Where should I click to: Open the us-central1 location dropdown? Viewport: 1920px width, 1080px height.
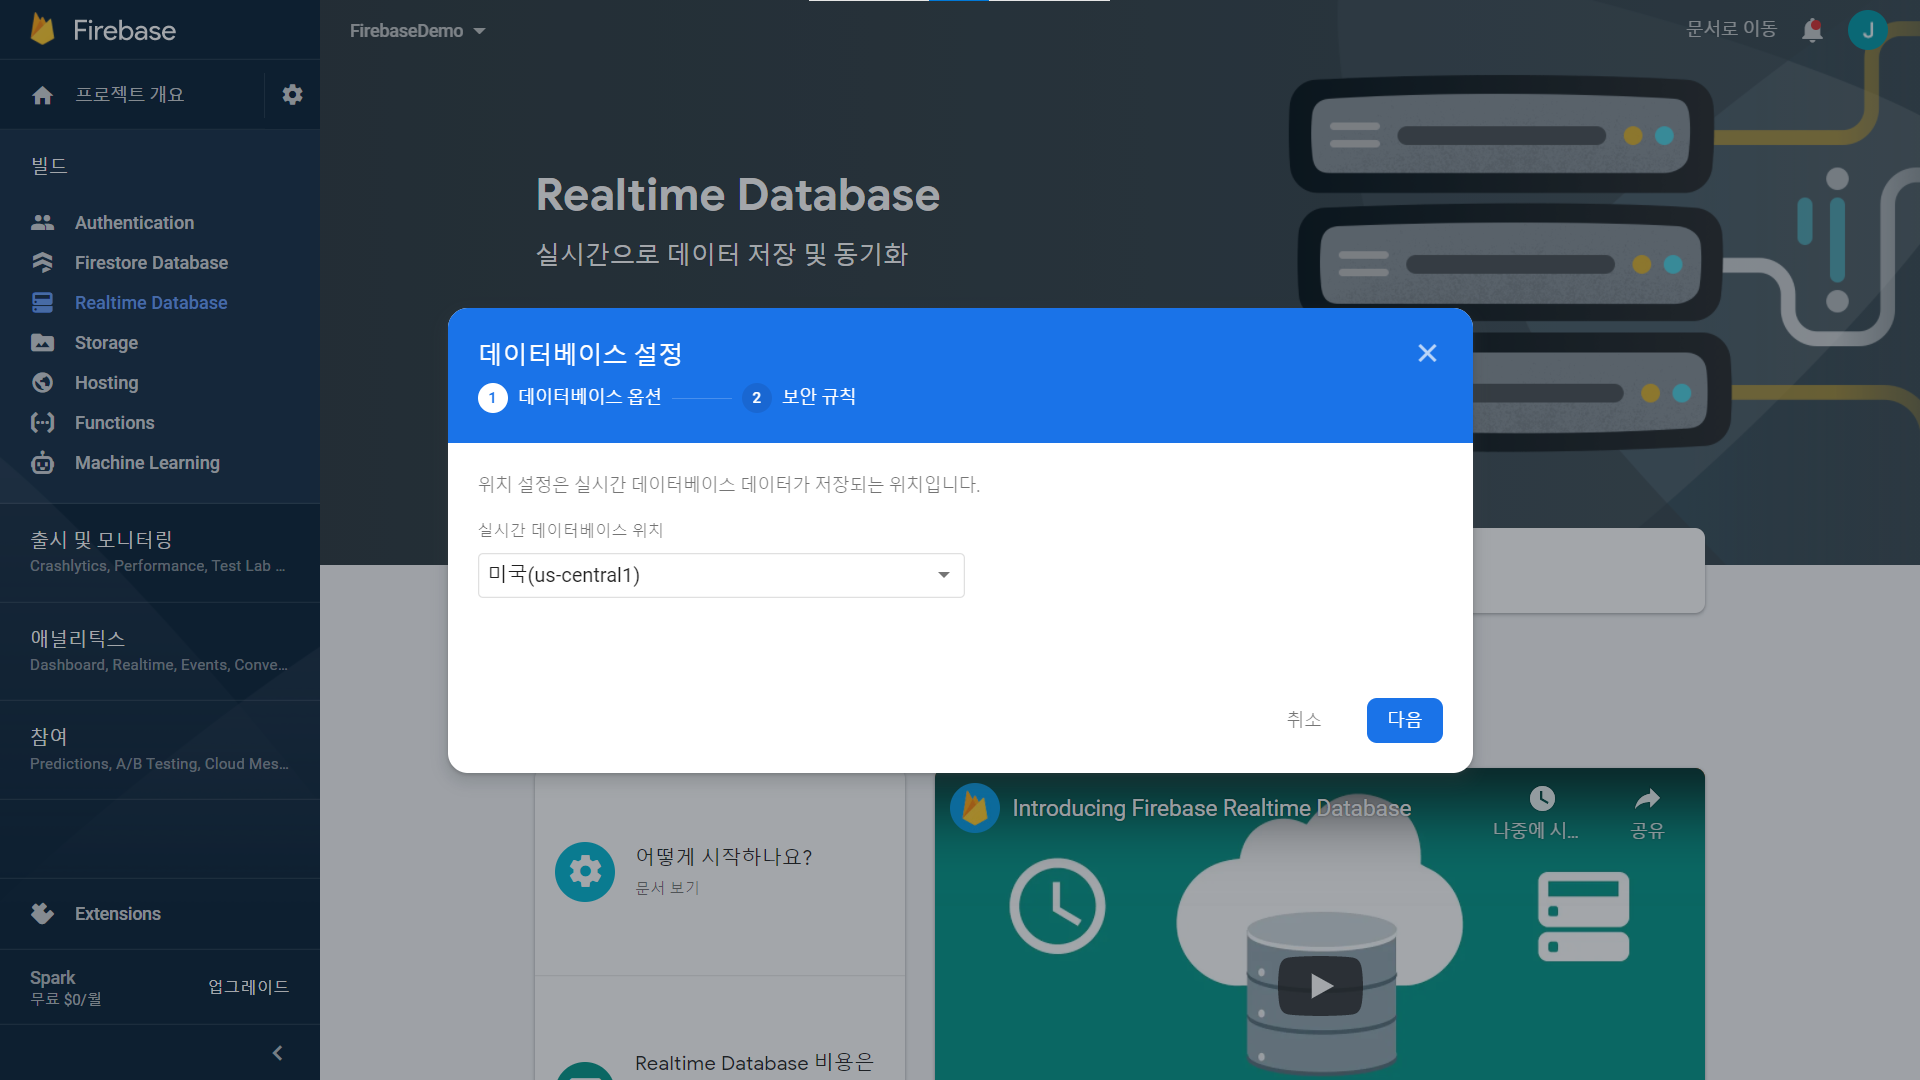(x=720, y=575)
